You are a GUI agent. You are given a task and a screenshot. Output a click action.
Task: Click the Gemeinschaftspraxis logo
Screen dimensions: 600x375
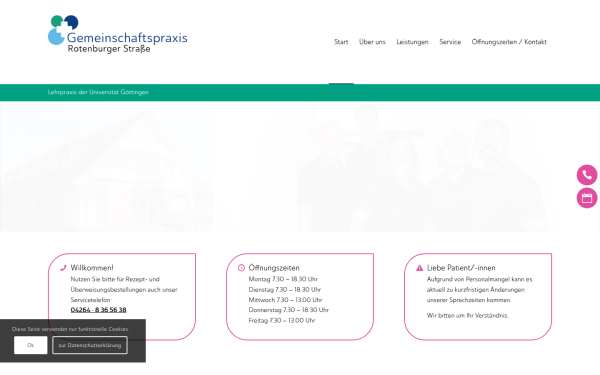tap(117, 34)
